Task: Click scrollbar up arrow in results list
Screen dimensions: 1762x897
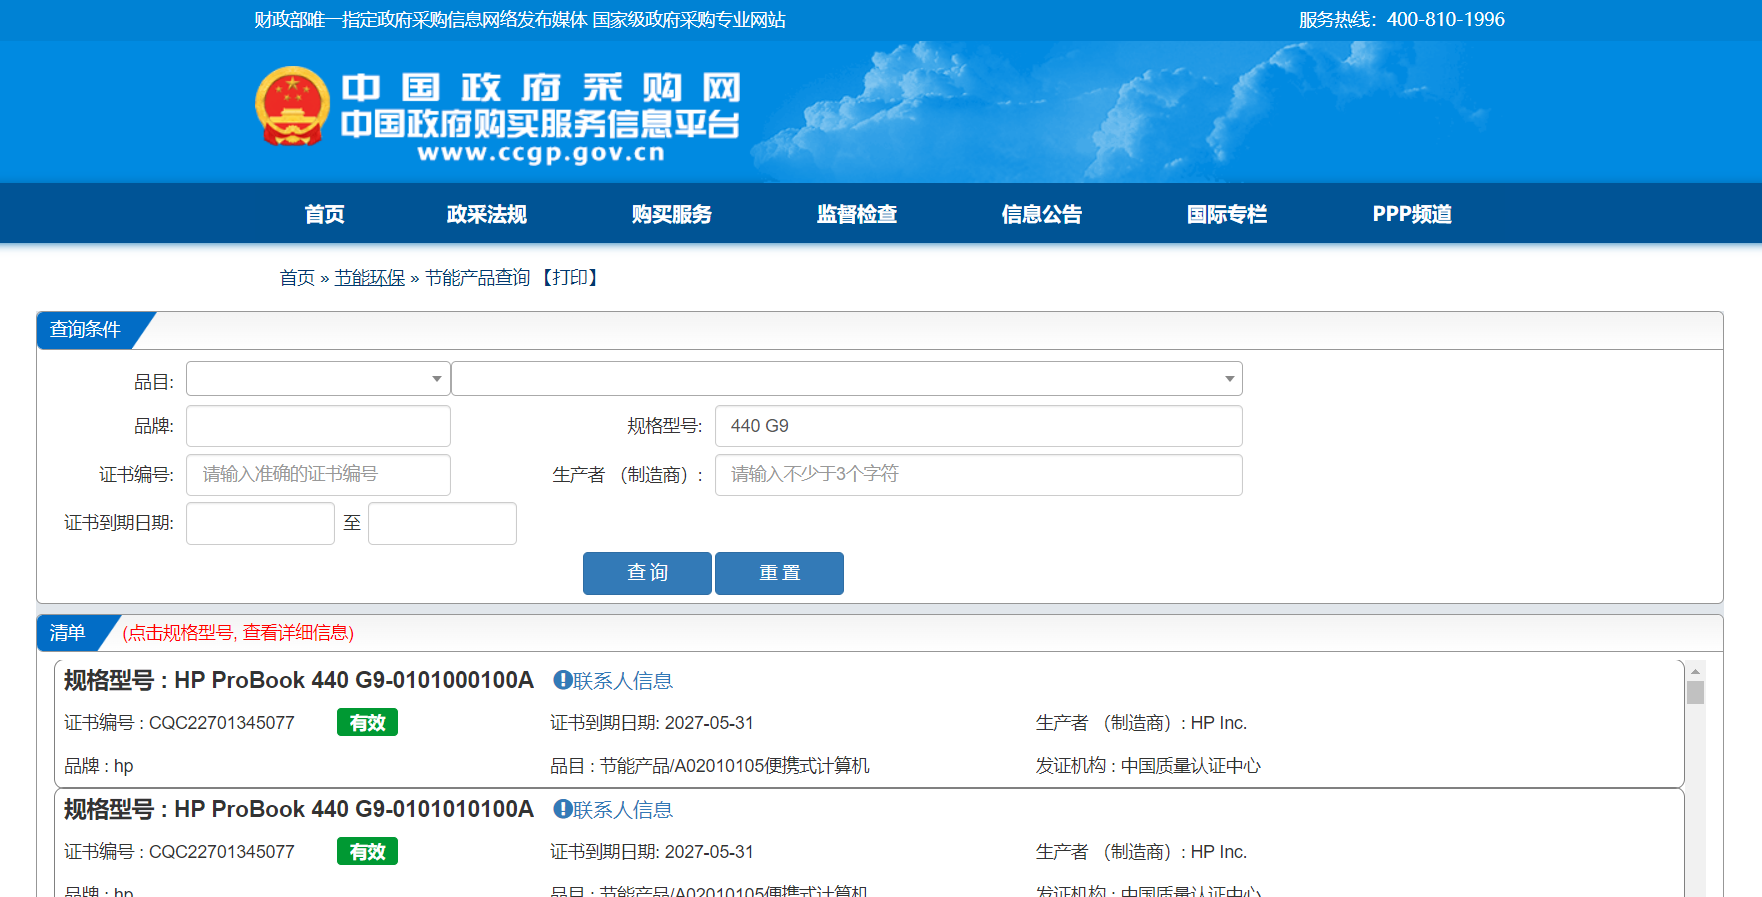Action: click(1695, 671)
